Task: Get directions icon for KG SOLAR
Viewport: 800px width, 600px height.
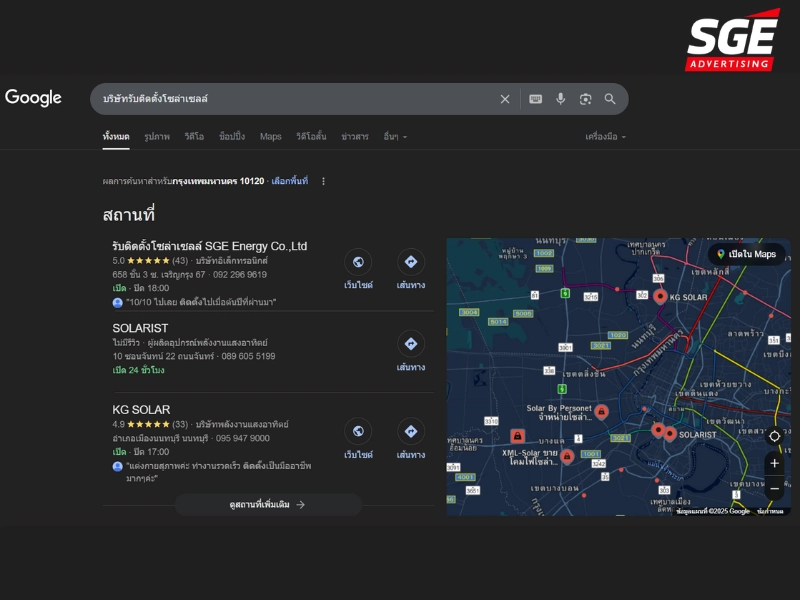Action: tap(411, 431)
